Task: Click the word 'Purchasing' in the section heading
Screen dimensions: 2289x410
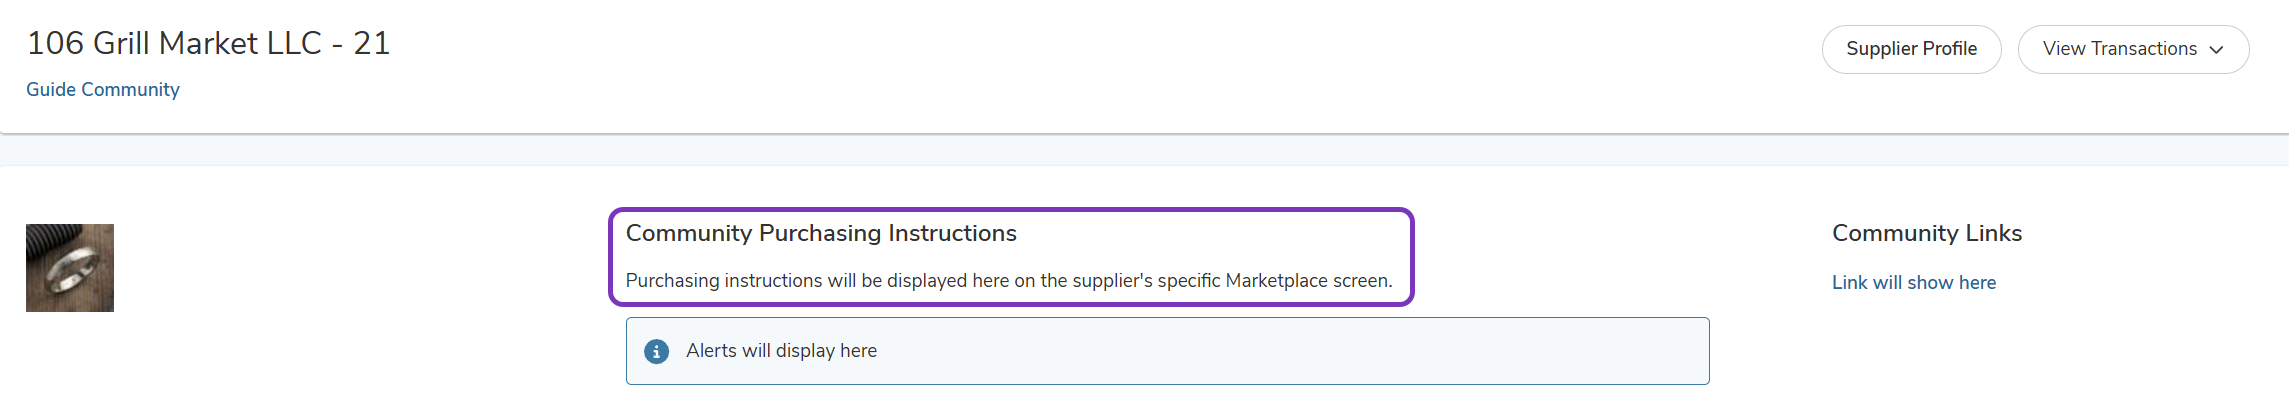Action: [x=821, y=233]
